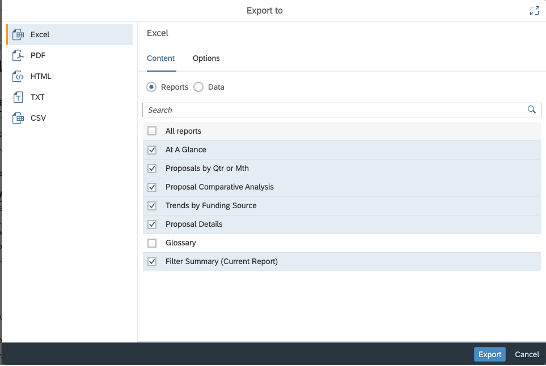Check the All reports checkbox
546x366 pixels.
[152, 131]
